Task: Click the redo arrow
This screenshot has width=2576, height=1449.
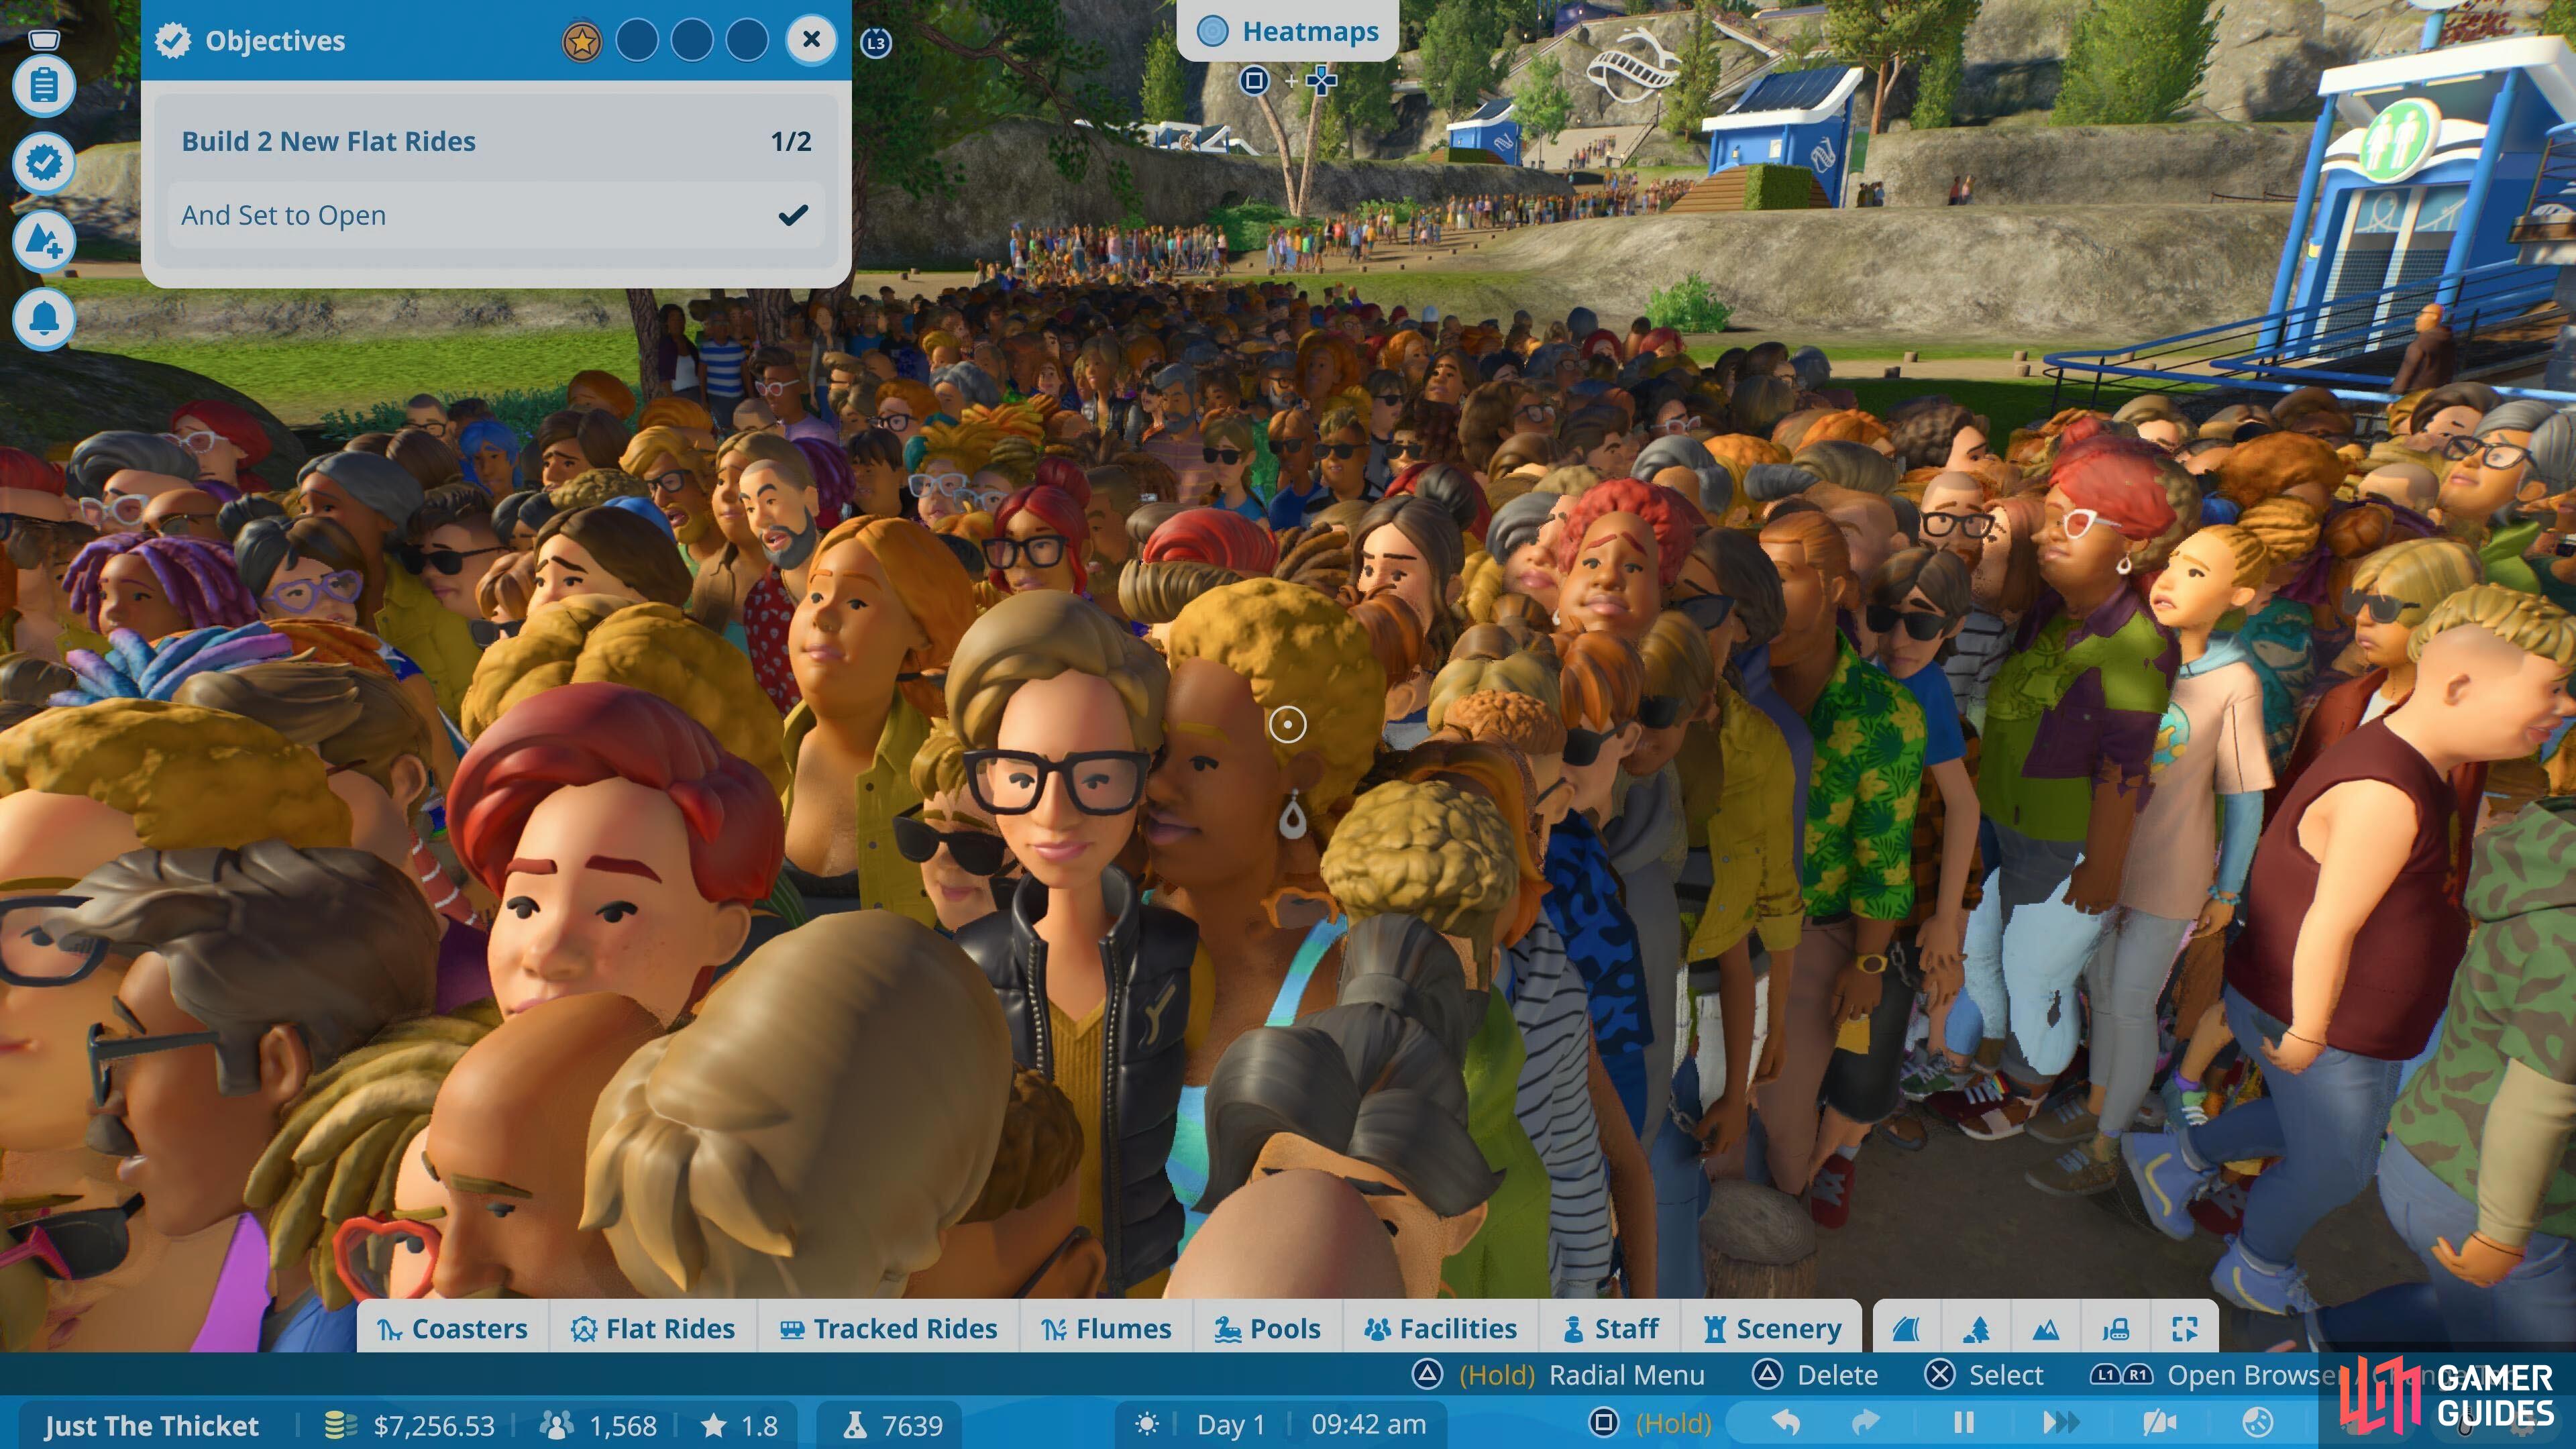Action: click(x=1865, y=1422)
